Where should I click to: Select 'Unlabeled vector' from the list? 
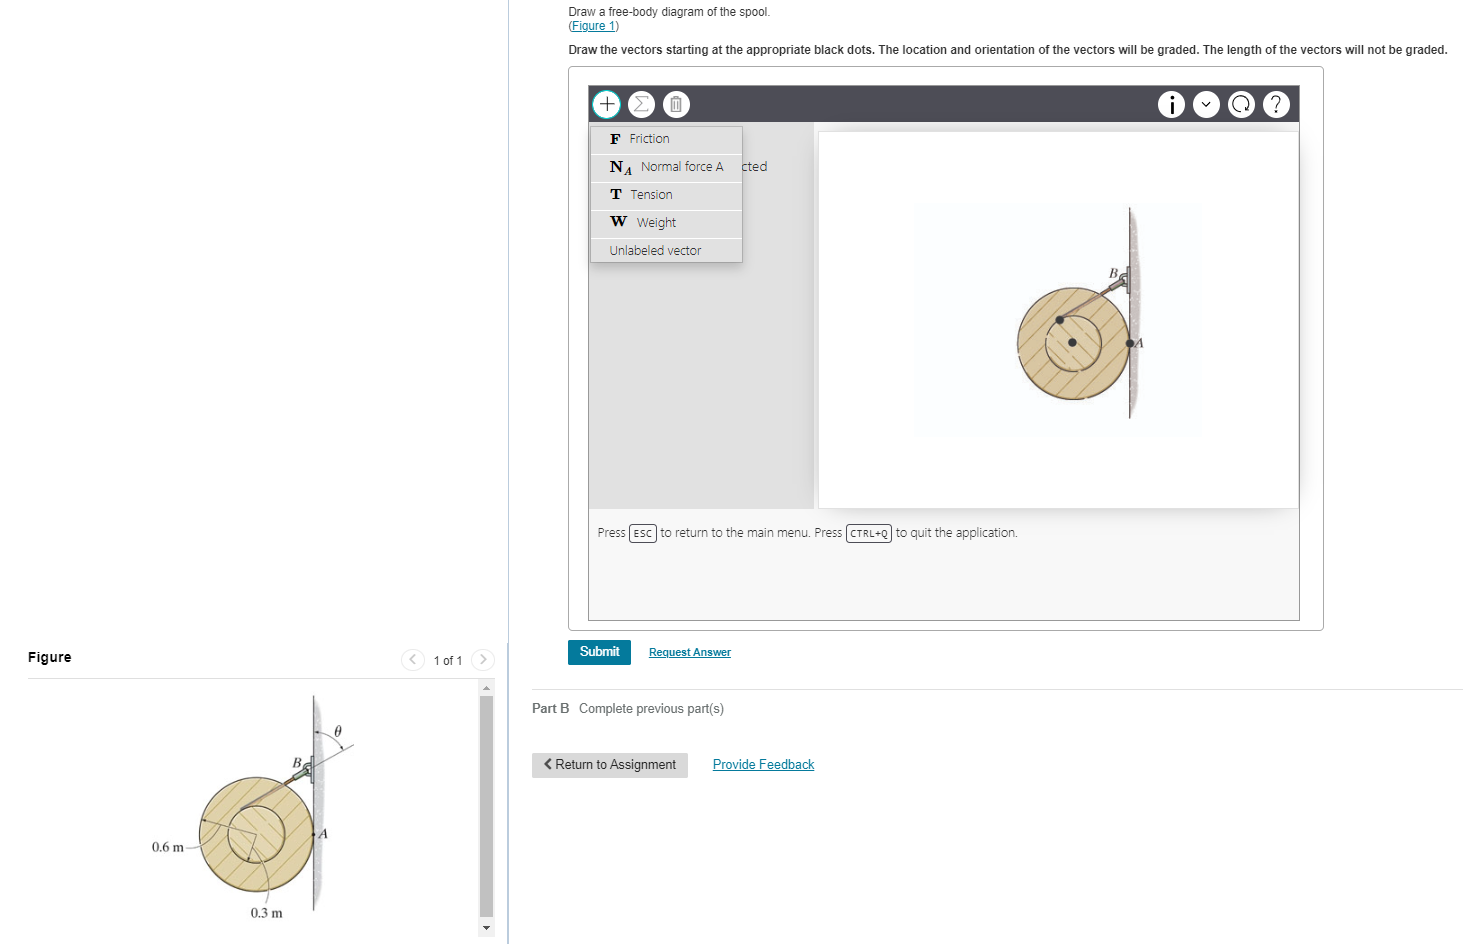pos(654,250)
